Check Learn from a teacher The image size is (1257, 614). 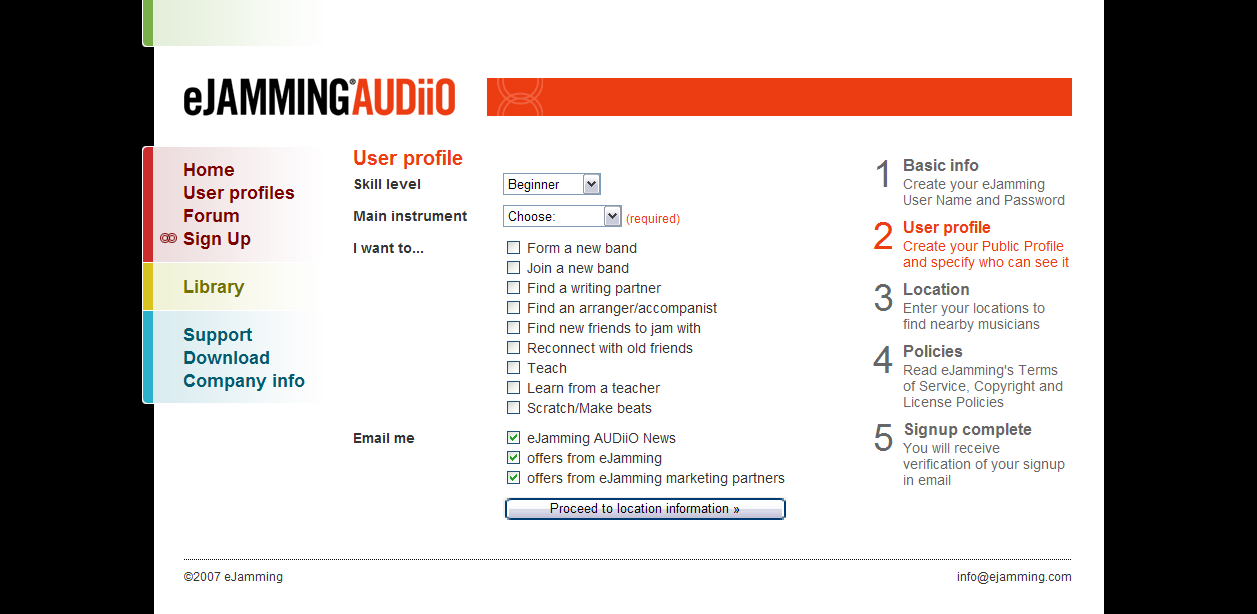pyautogui.click(x=513, y=388)
